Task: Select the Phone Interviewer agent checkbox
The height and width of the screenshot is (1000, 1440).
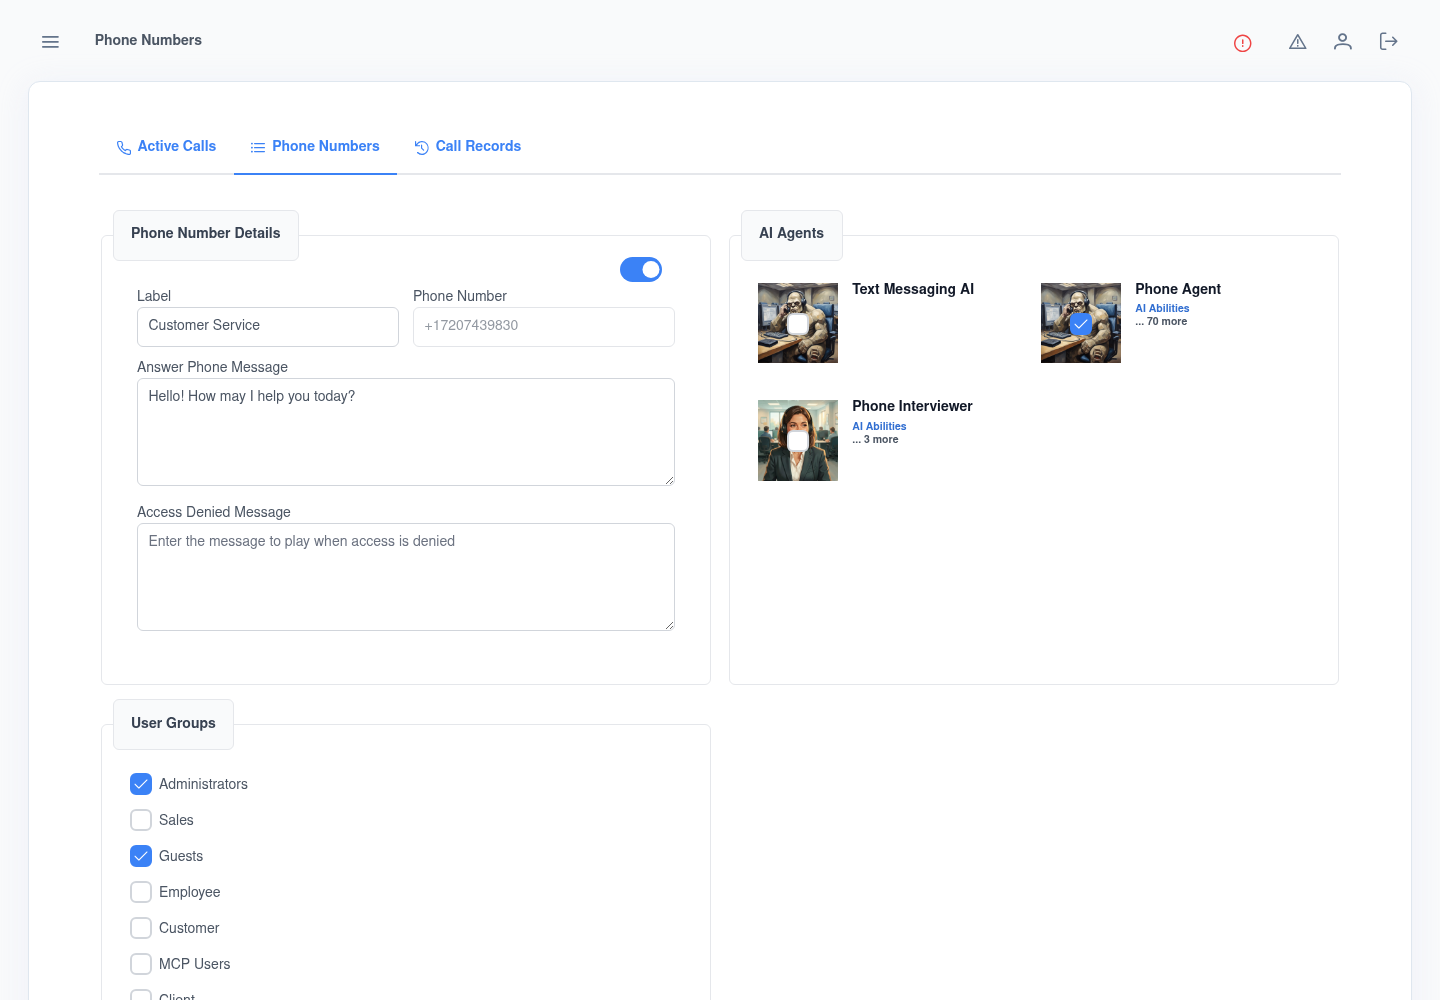Action: click(x=798, y=441)
